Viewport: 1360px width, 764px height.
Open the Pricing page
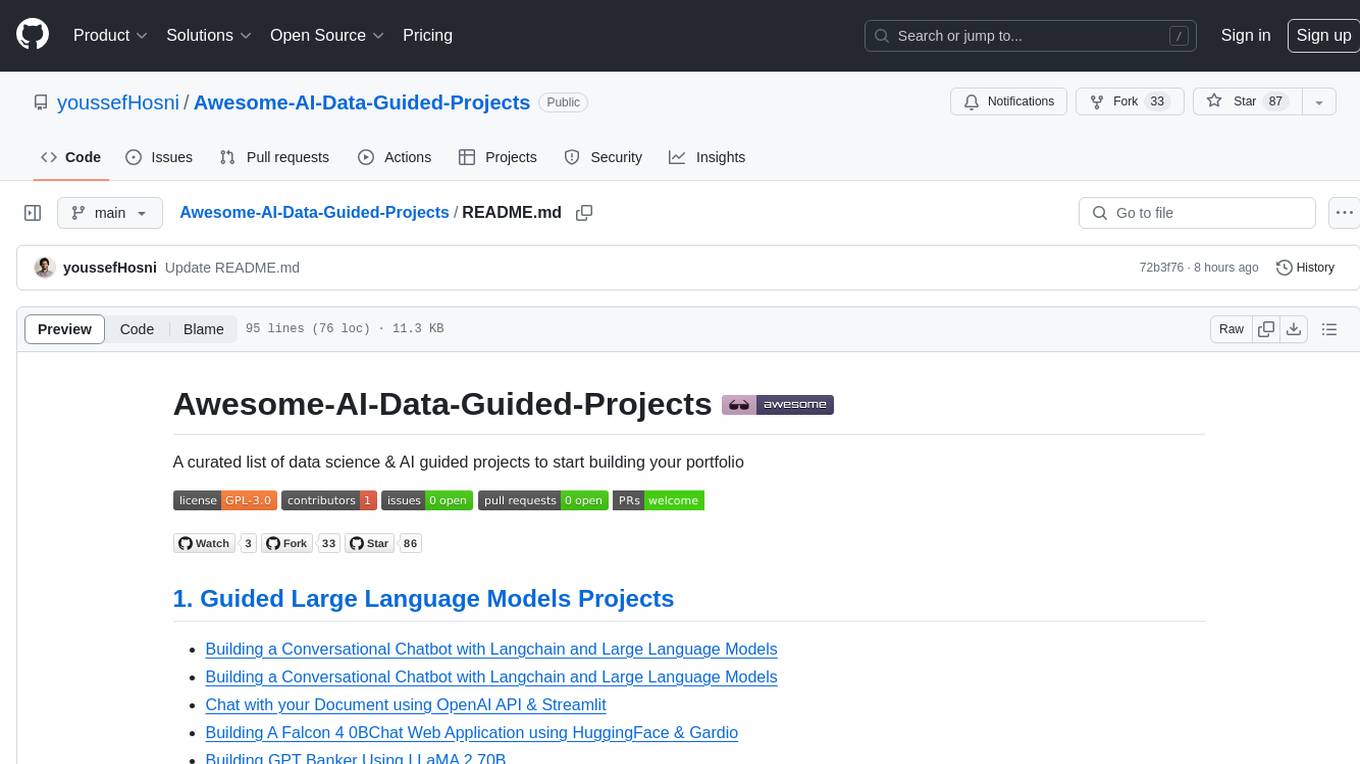(427, 35)
